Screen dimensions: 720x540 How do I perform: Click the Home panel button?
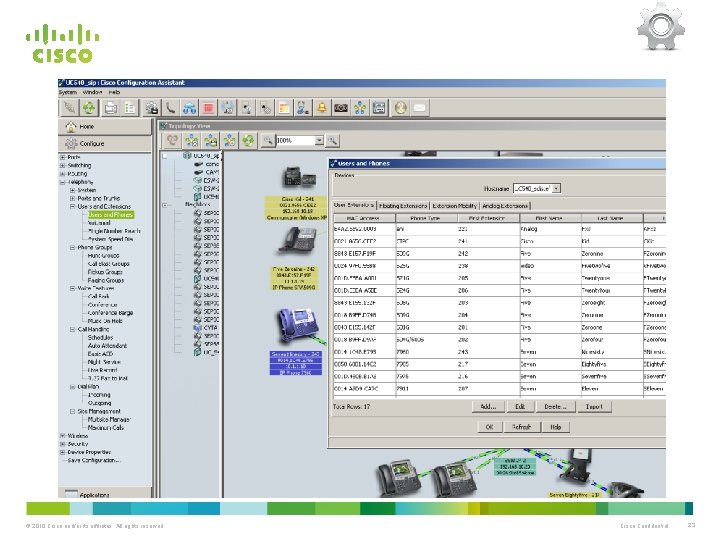point(105,126)
